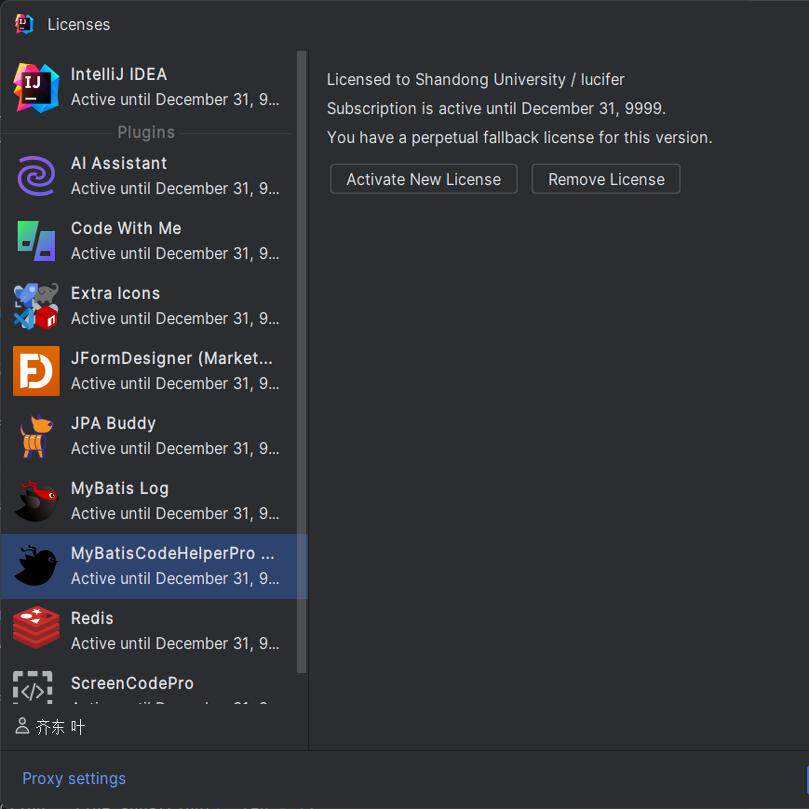Click the AI Assistant spiral icon
Image resolution: width=809 pixels, height=809 pixels.
pos(36,176)
